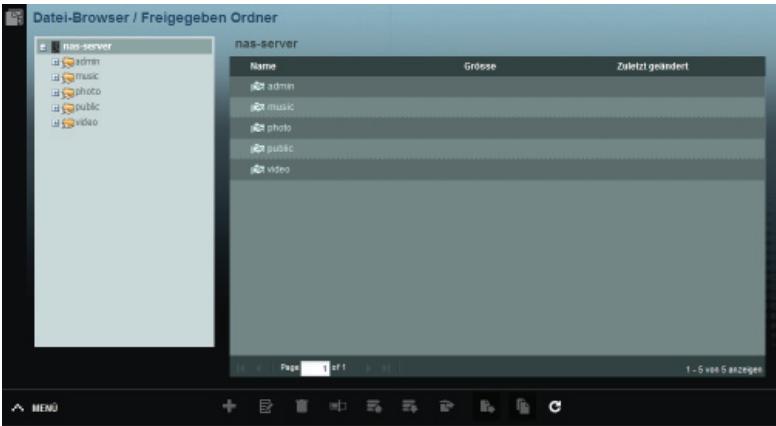Open the MENÜ panel at bottom-left
This screenshot has width=776, height=426.
(35, 408)
